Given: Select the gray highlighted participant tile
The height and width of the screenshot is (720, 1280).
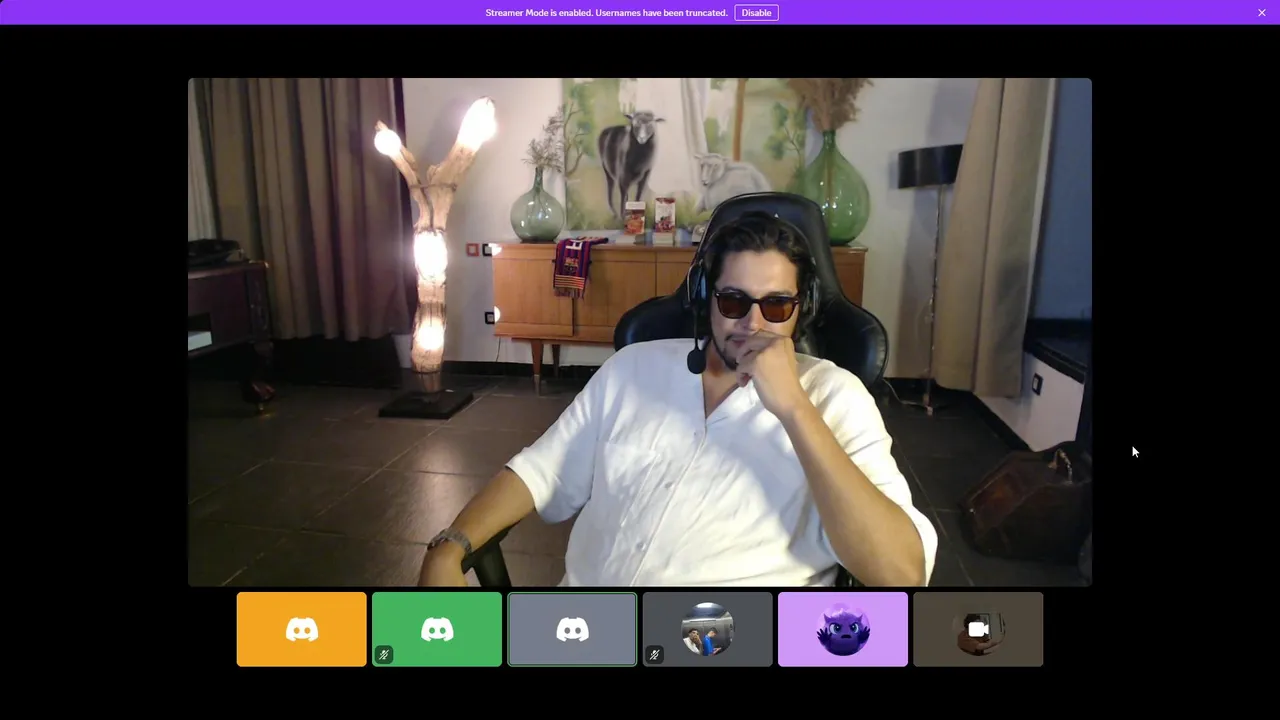Looking at the screenshot, I should 572,629.
